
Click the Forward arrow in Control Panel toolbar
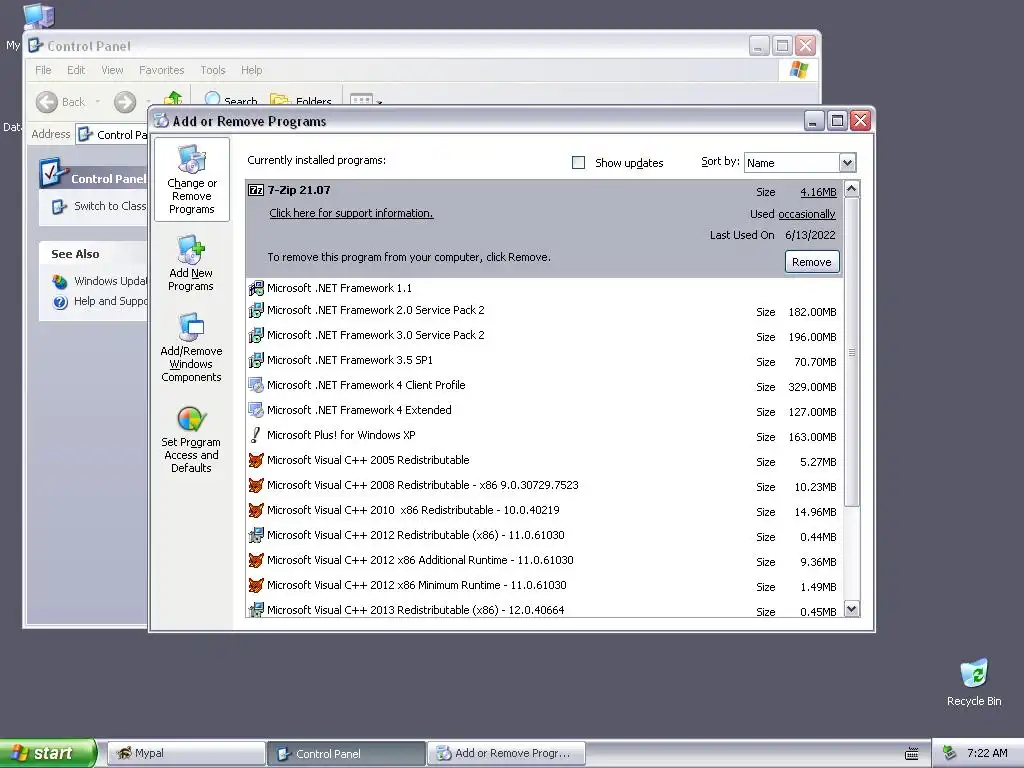(125, 102)
